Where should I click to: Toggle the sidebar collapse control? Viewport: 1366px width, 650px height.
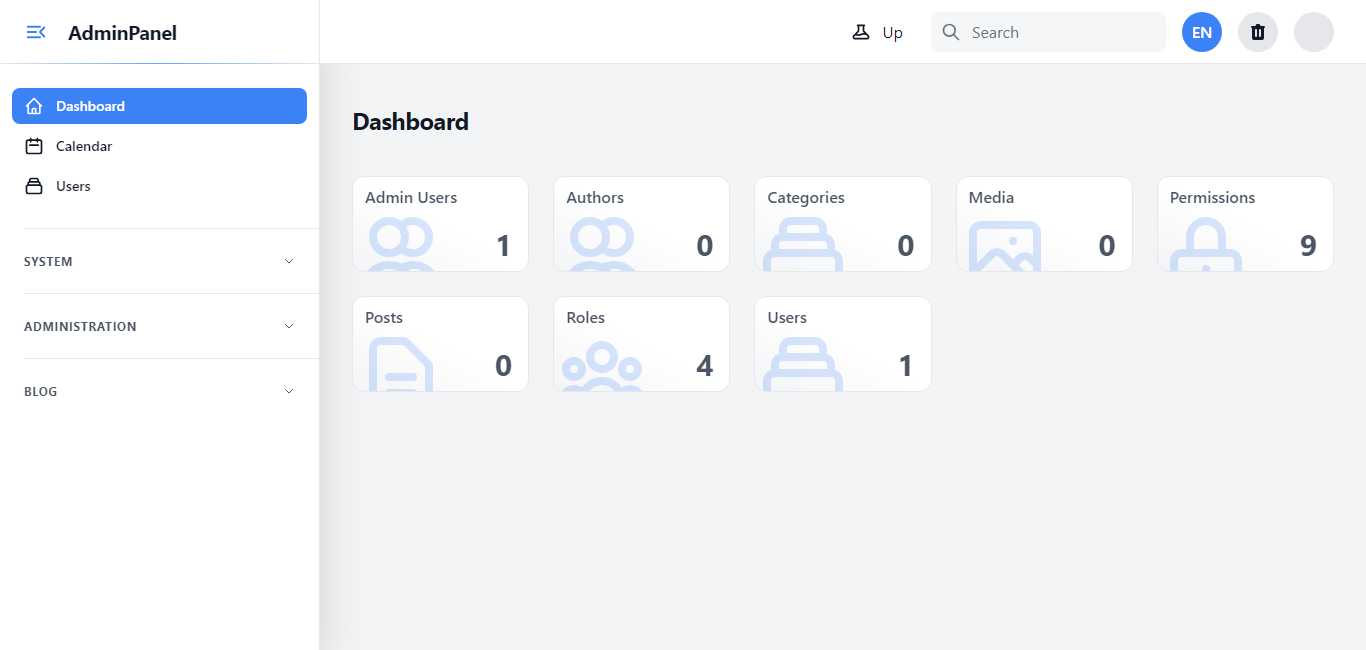(x=36, y=32)
